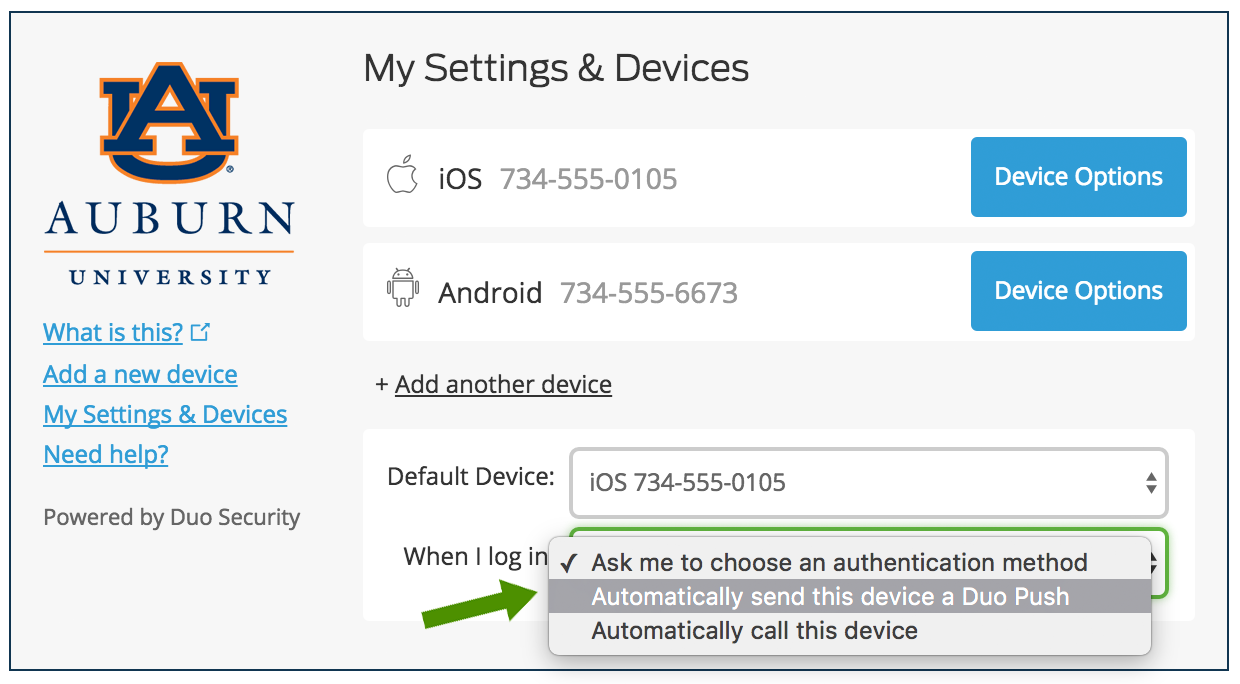The image size is (1240, 684).
Task: Click the Android phone number 734-555-6673
Action: pyautogui.click(x=648, y=293)
